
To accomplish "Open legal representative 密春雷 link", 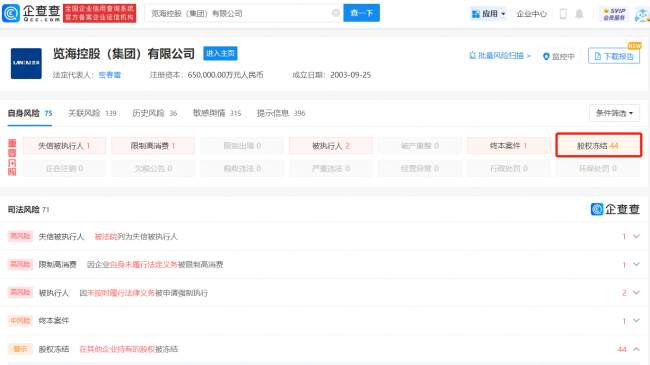I will point(110,75).
